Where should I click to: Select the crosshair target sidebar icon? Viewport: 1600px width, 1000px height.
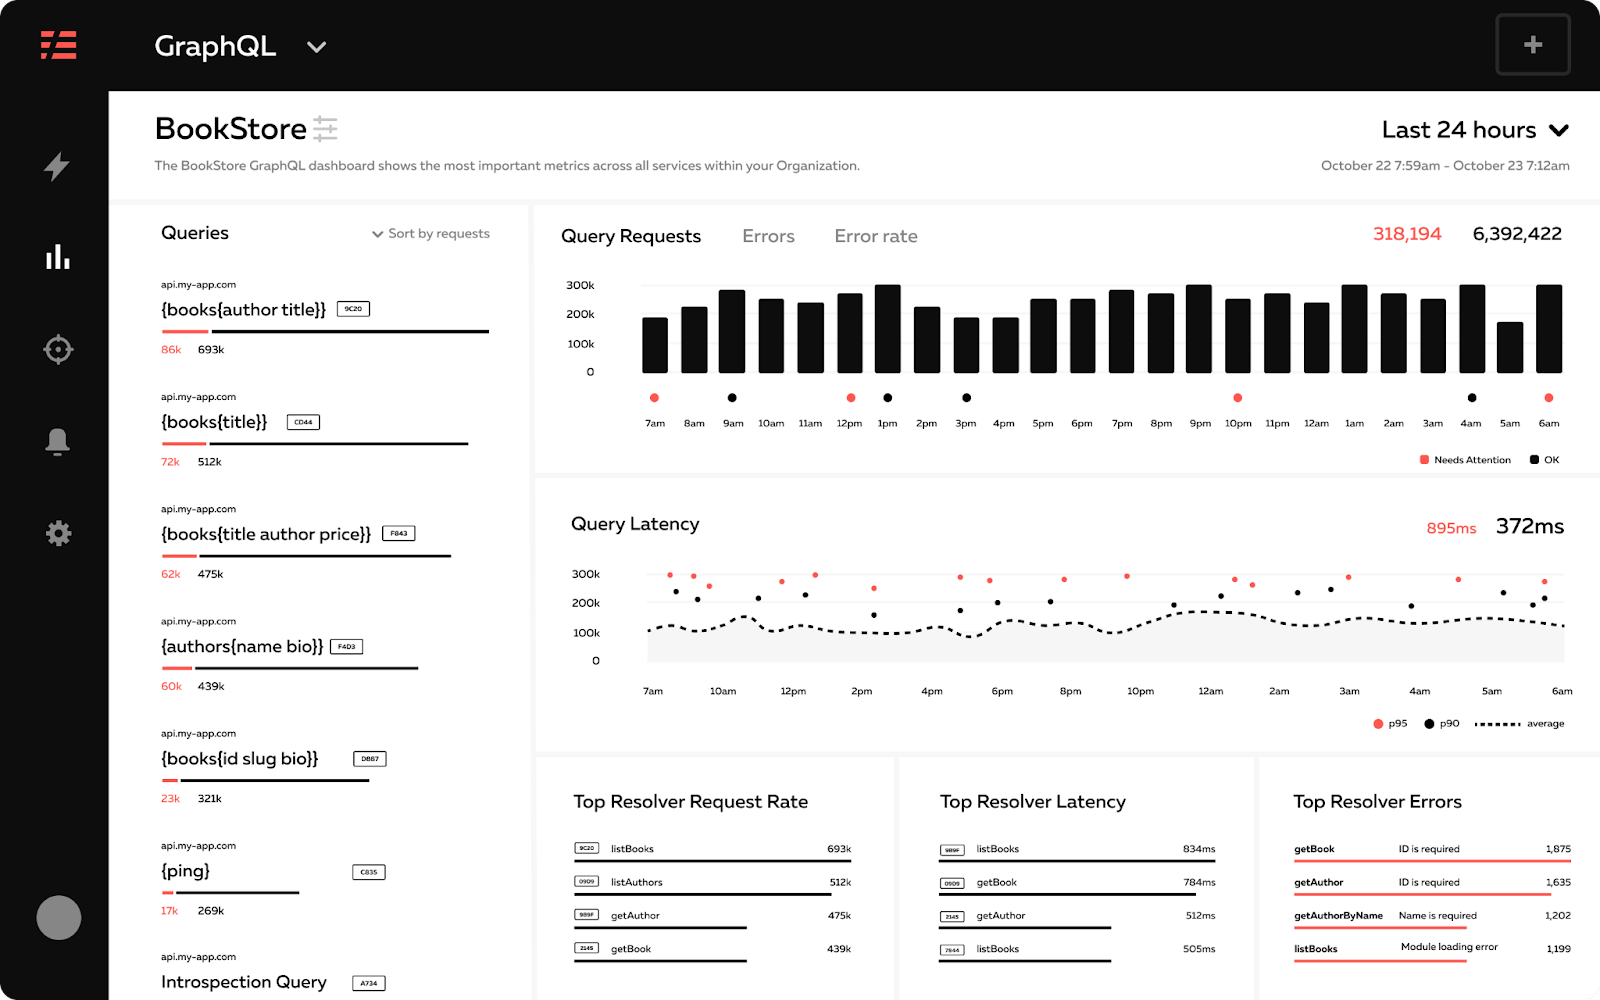pos(58,349)
